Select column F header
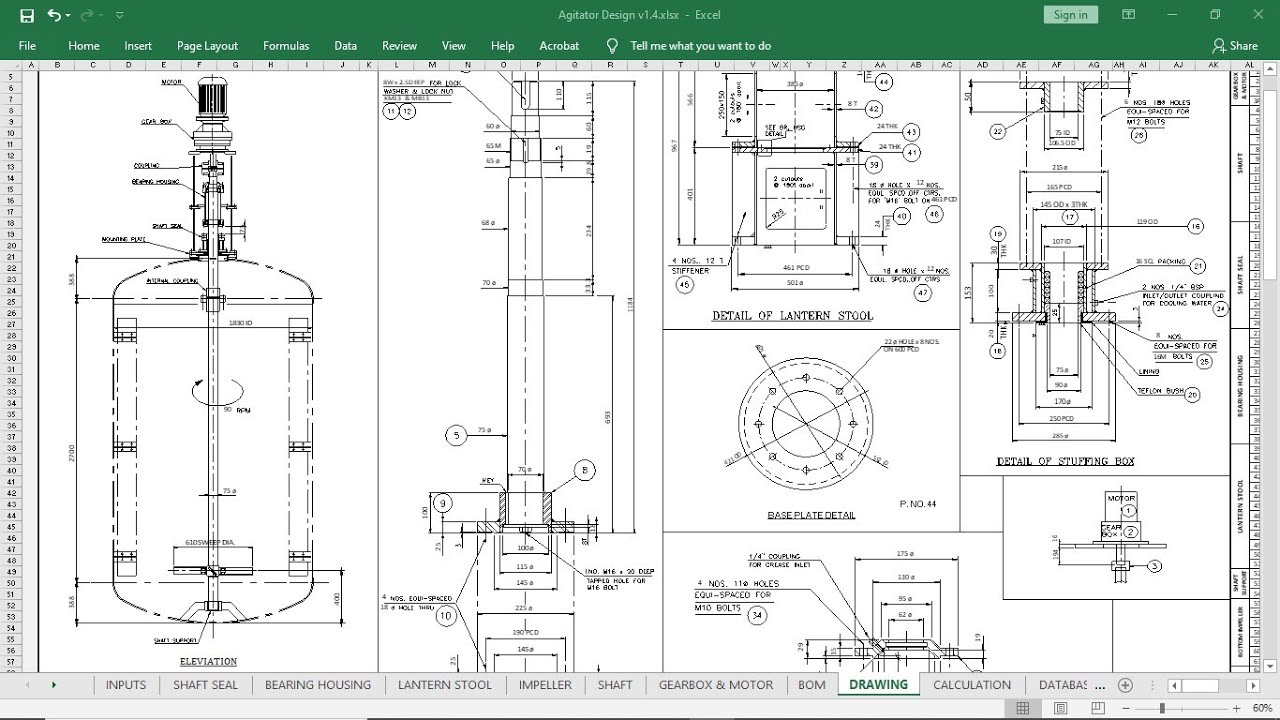The height and width of the screenshot is (720, 1280). [x=199, y=65]
